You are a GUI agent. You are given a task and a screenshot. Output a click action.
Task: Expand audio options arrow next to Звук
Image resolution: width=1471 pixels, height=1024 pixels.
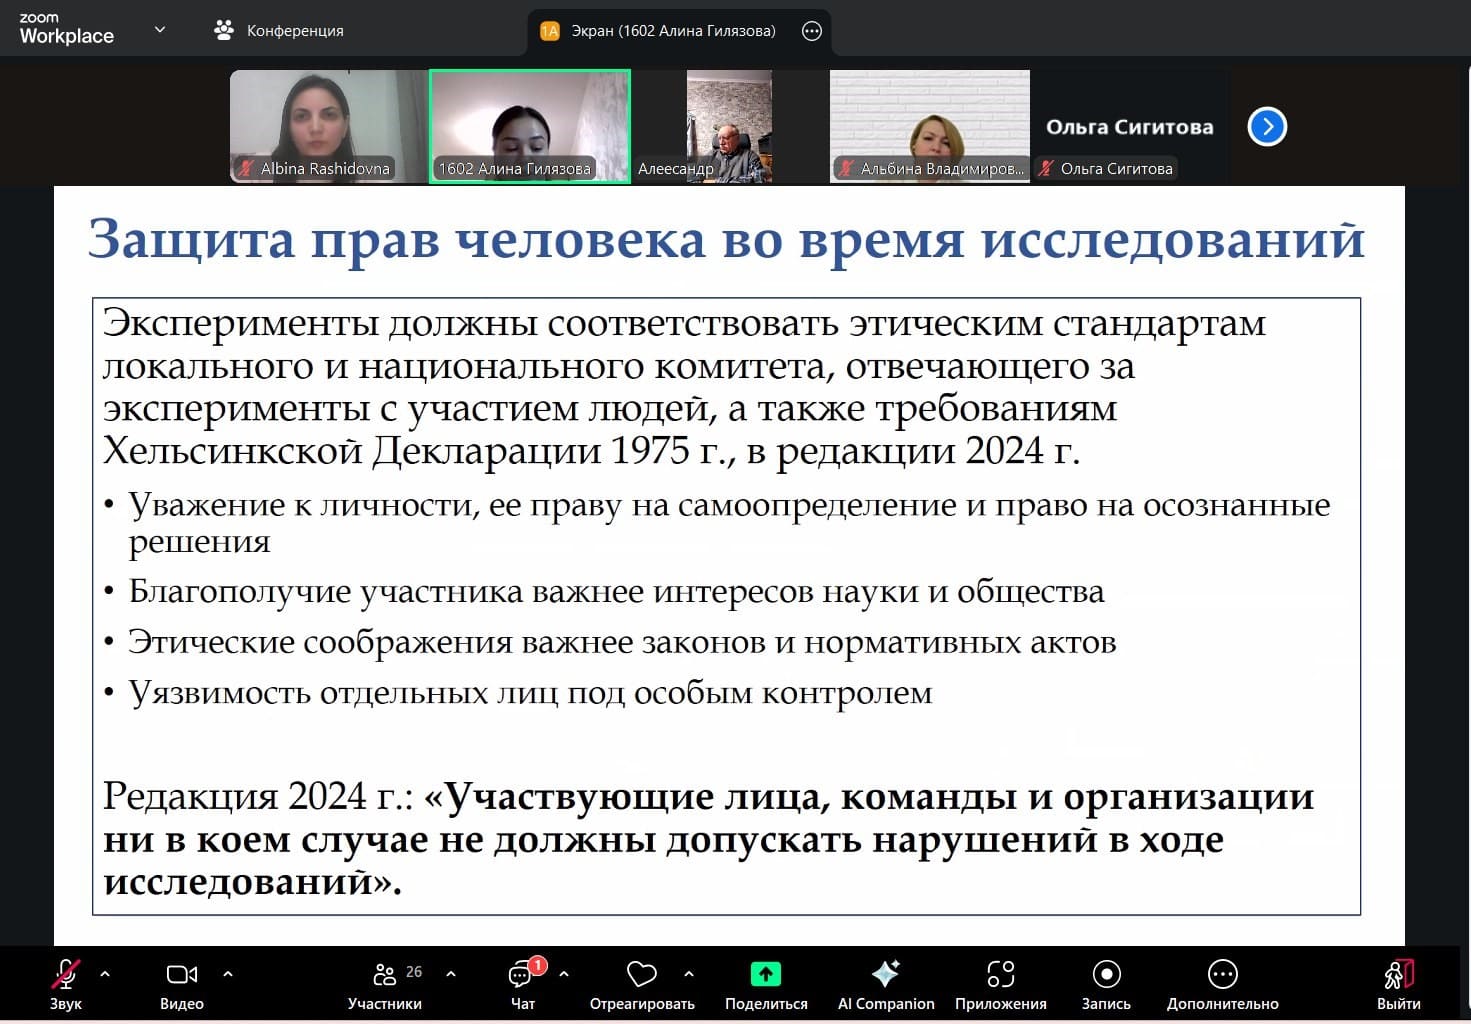click(x=105, y=973)
